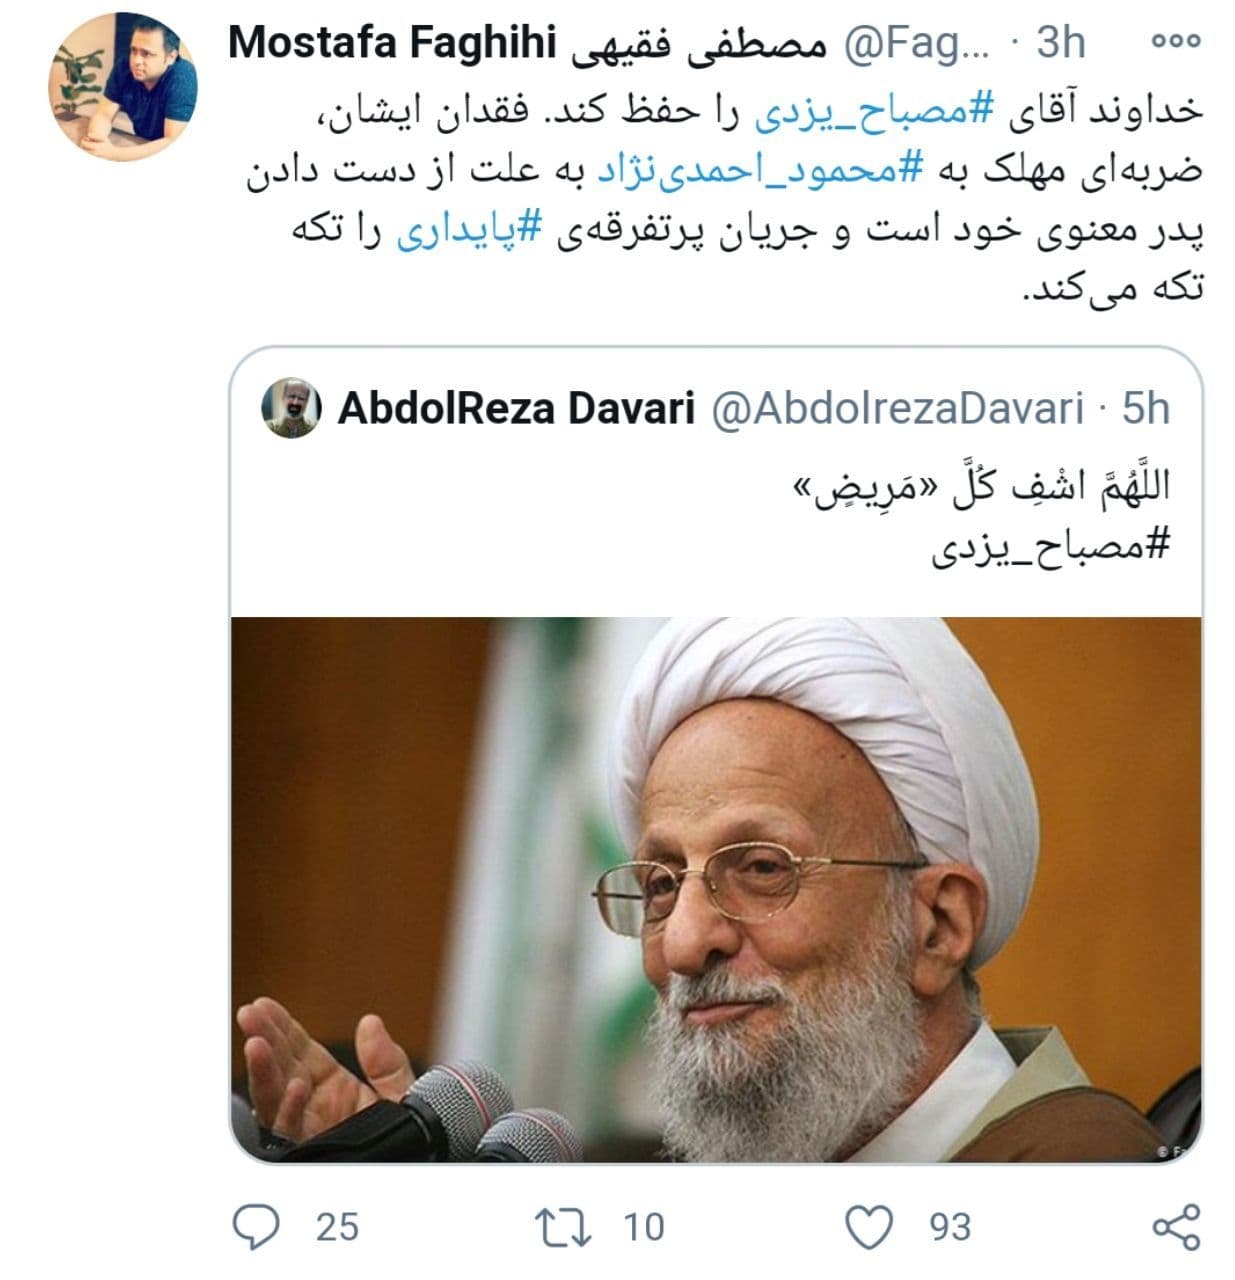Open the cleric photo in quoted tweet
The height and width of the screenshot is (1280, 1235).
716,889
